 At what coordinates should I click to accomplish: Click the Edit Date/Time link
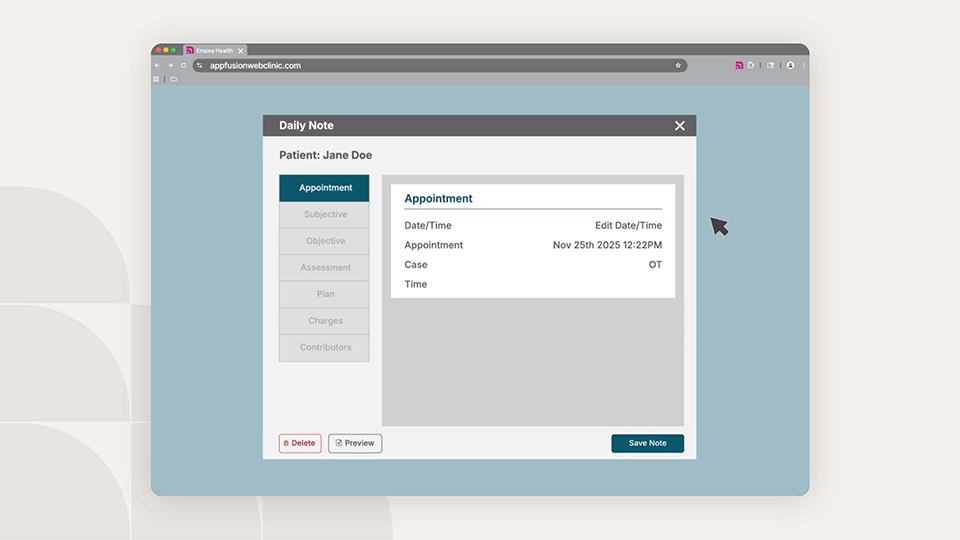coord(628,226)
